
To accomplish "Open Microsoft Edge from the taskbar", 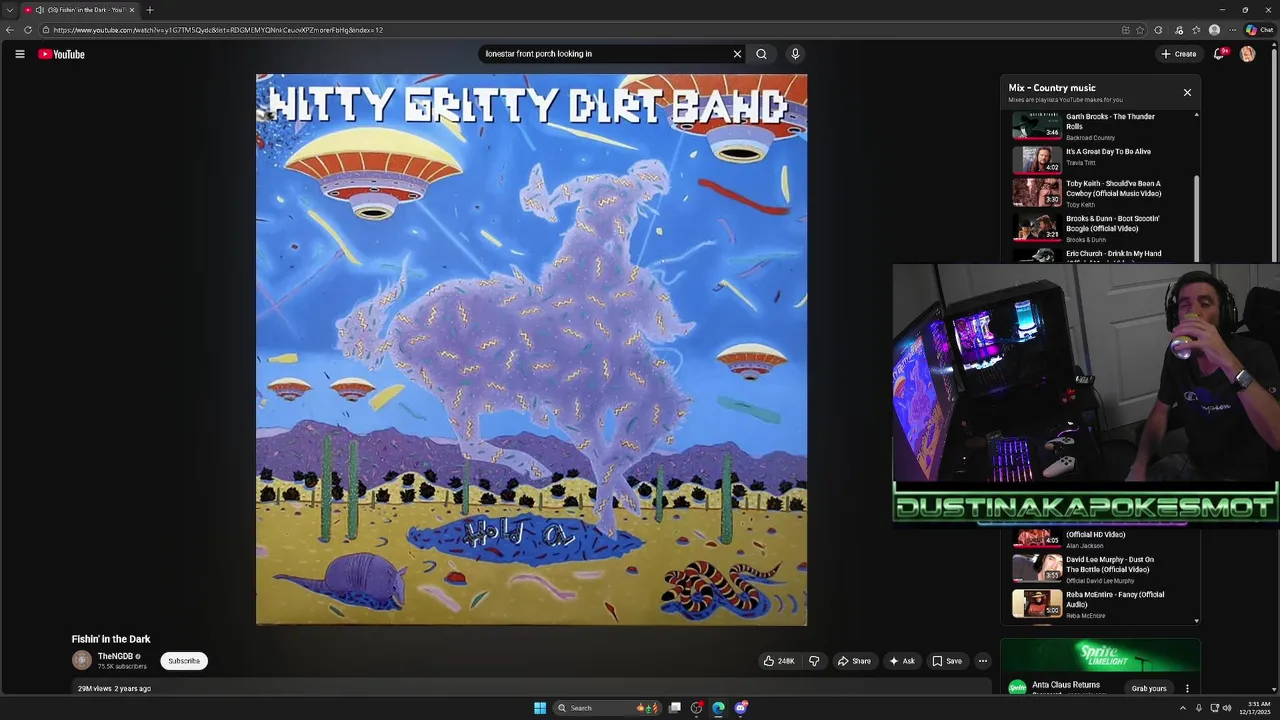I will coord(718,708).
